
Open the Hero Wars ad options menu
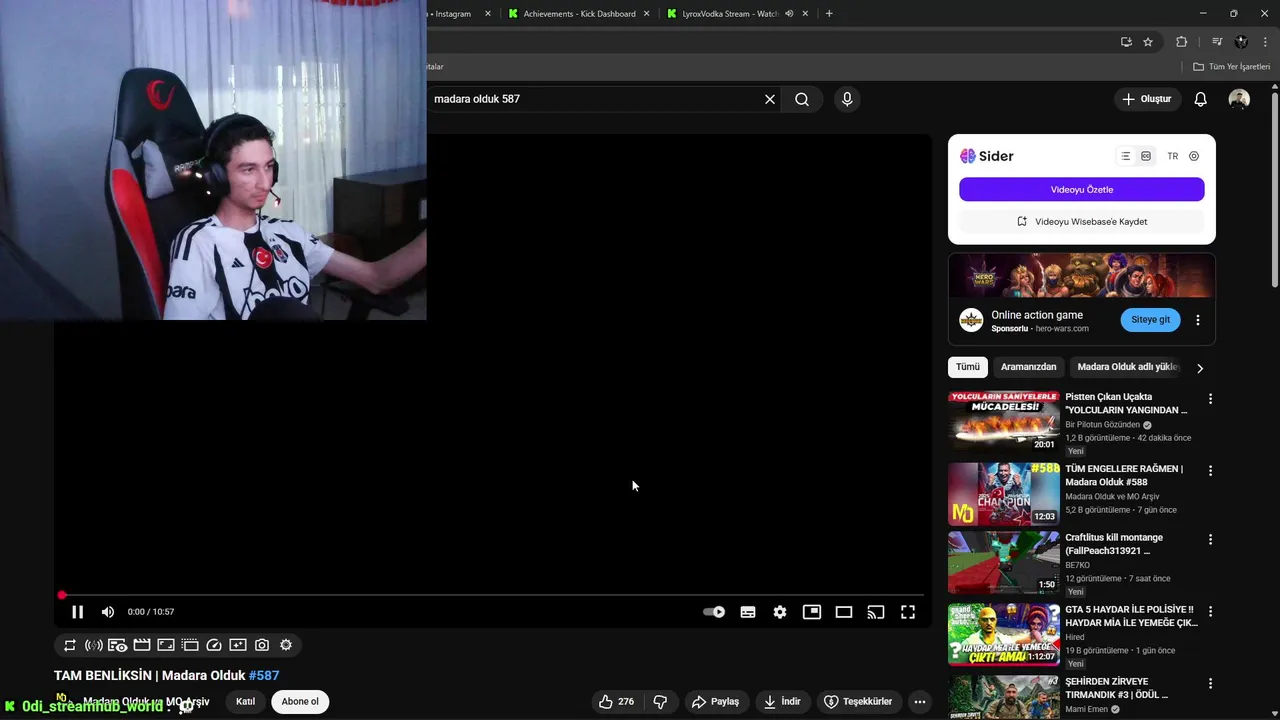coord(1198,320)
